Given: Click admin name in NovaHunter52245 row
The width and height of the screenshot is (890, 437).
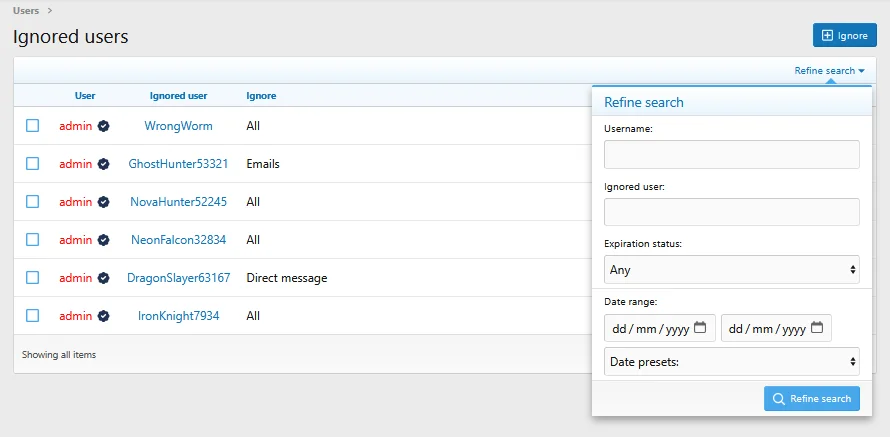Looking at the screenshot, I should click(75, 202).
